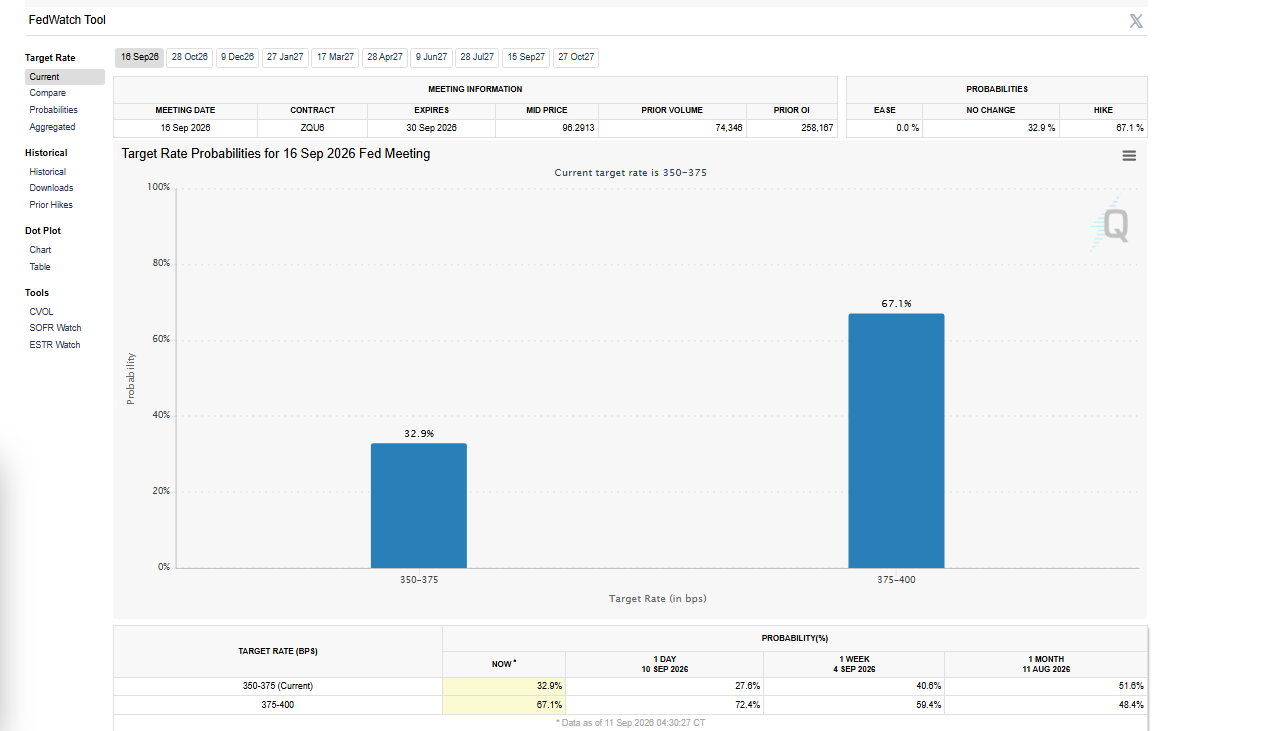Click the 1 WEEK 4 SEP 2026 header
Image resolution: width=1278 pixels, height=731 pixels.
[x=854, y=664]
